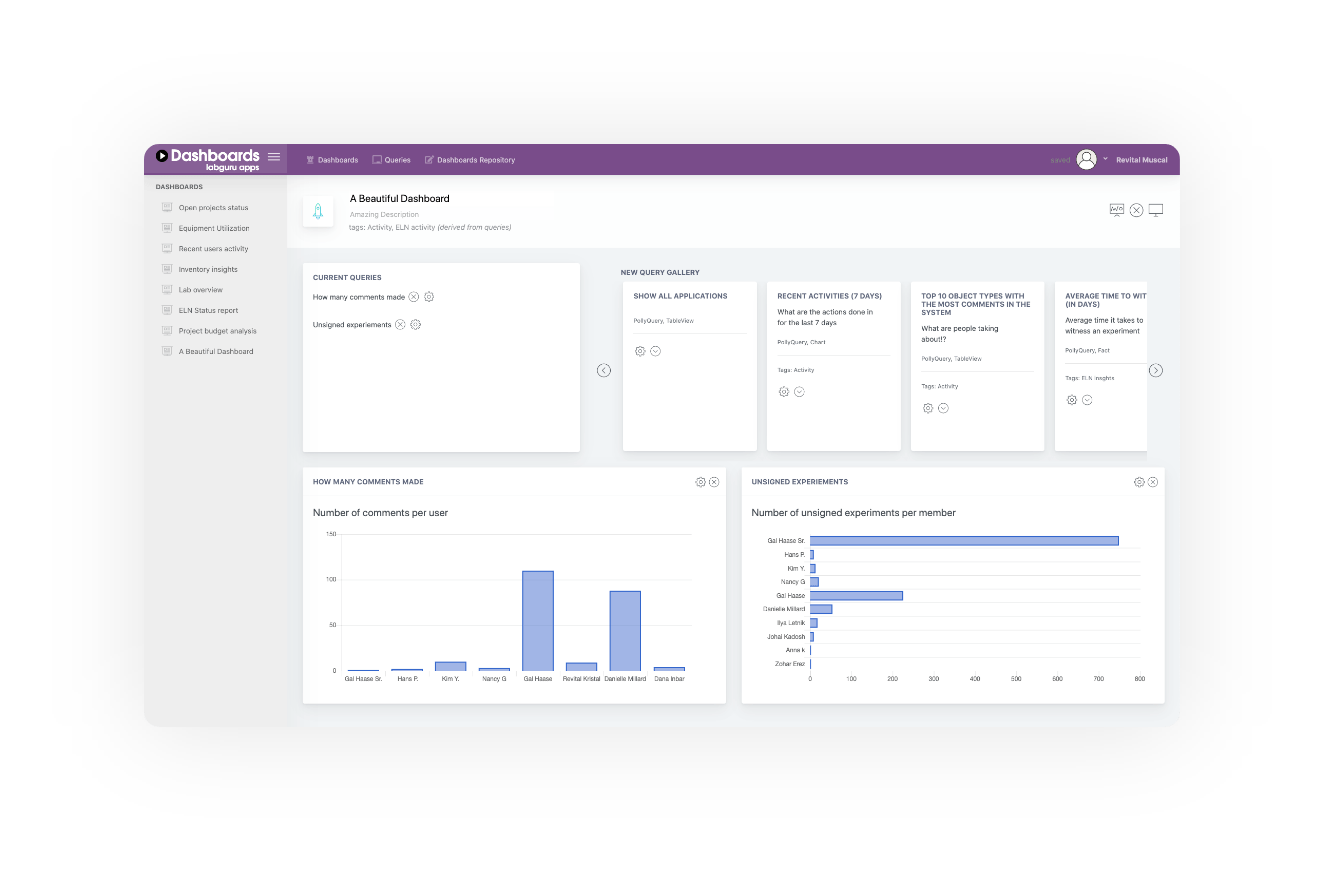Image resolution: width=1324 pixels, height=871 pixels.
Task: Open settings gear on the Unsigned Experiements chart widget
Action: pyautogui.click(x=1139, y=481)
